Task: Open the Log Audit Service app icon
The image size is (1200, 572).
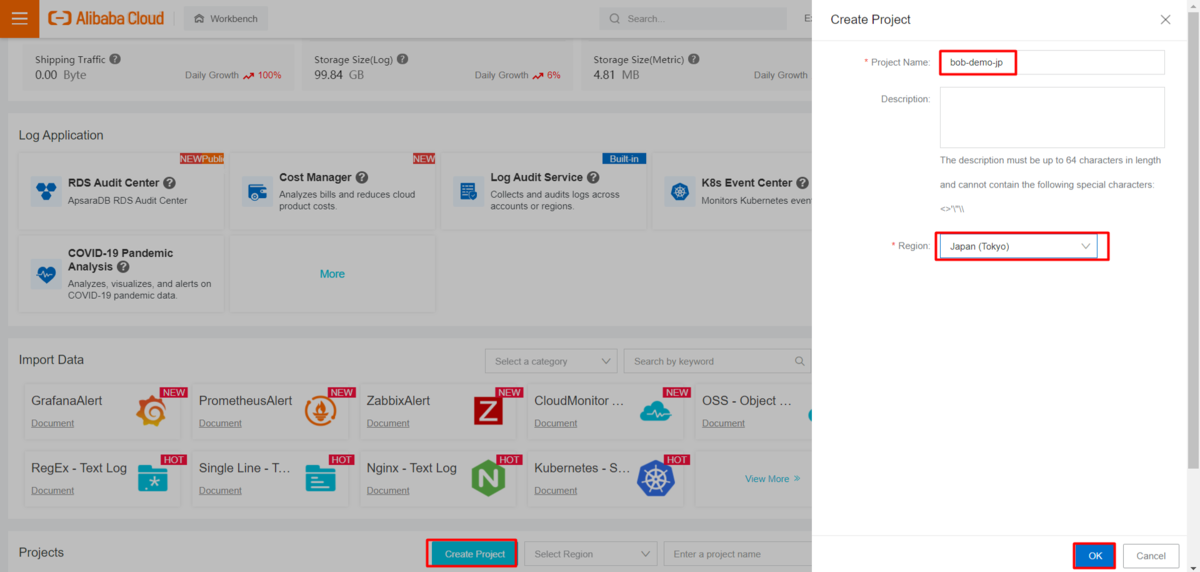Action: coord(468,190)
